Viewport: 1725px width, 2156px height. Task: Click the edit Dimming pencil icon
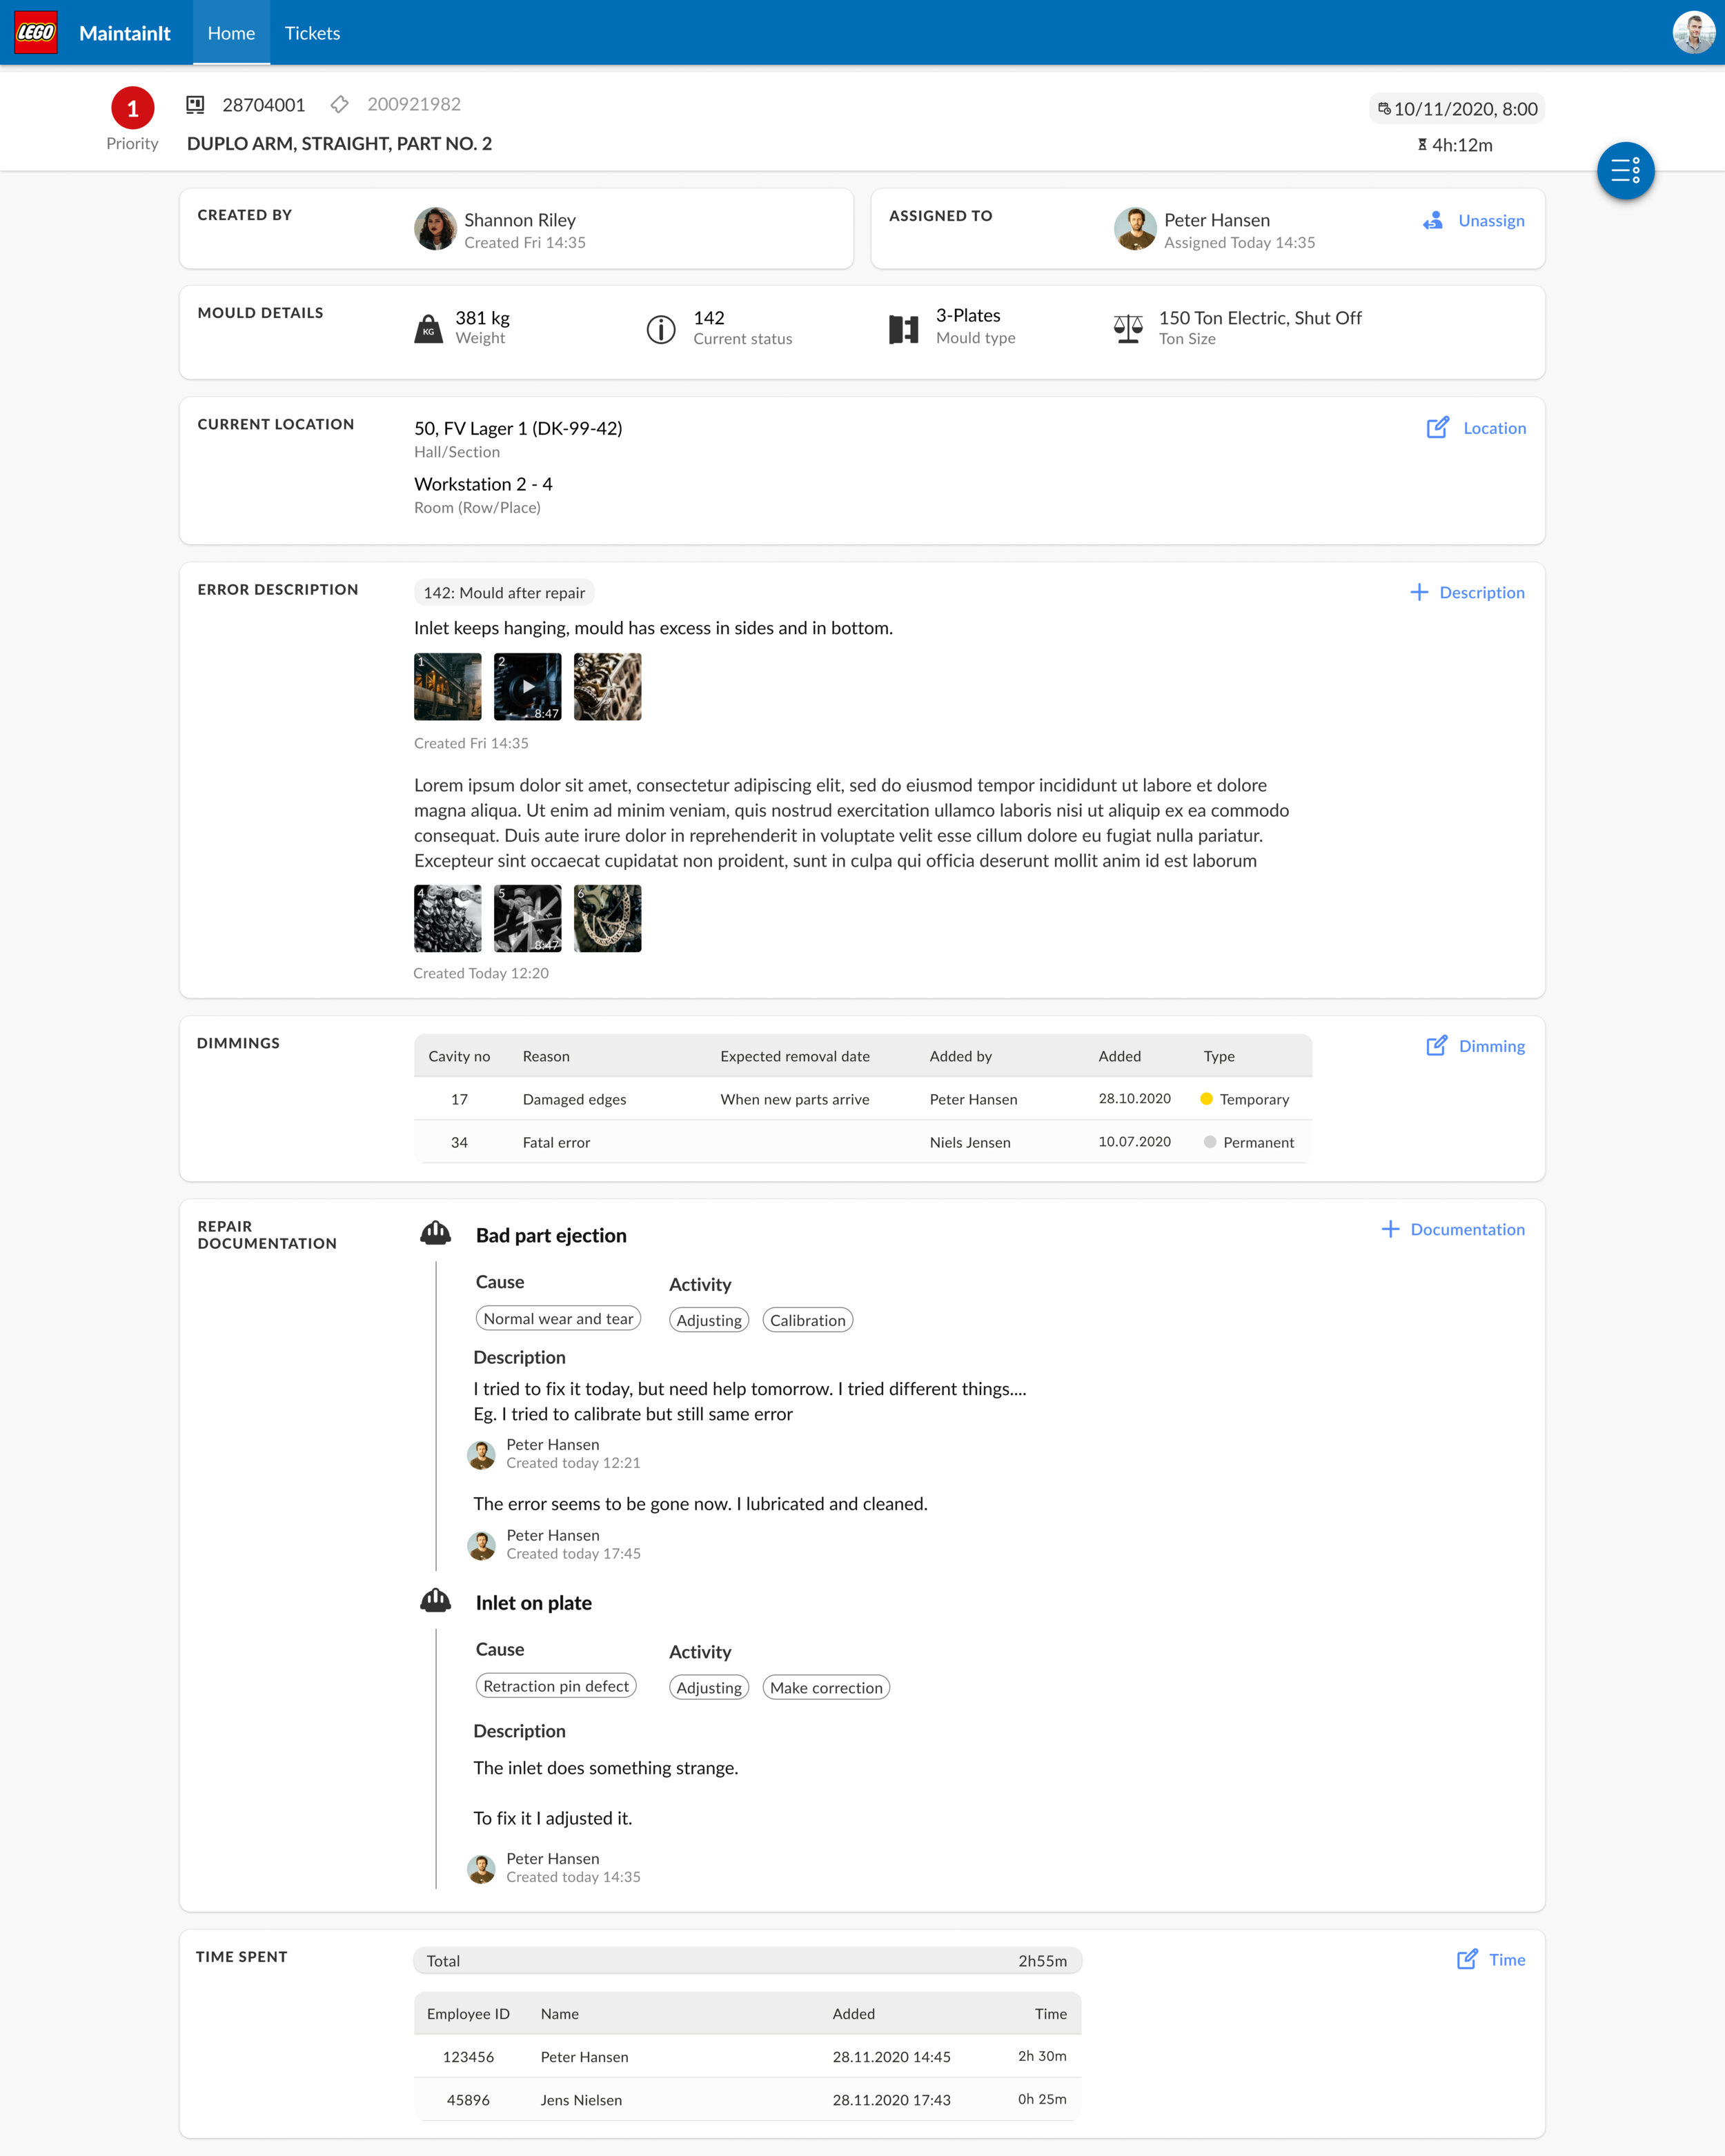coord(1436,1045)
